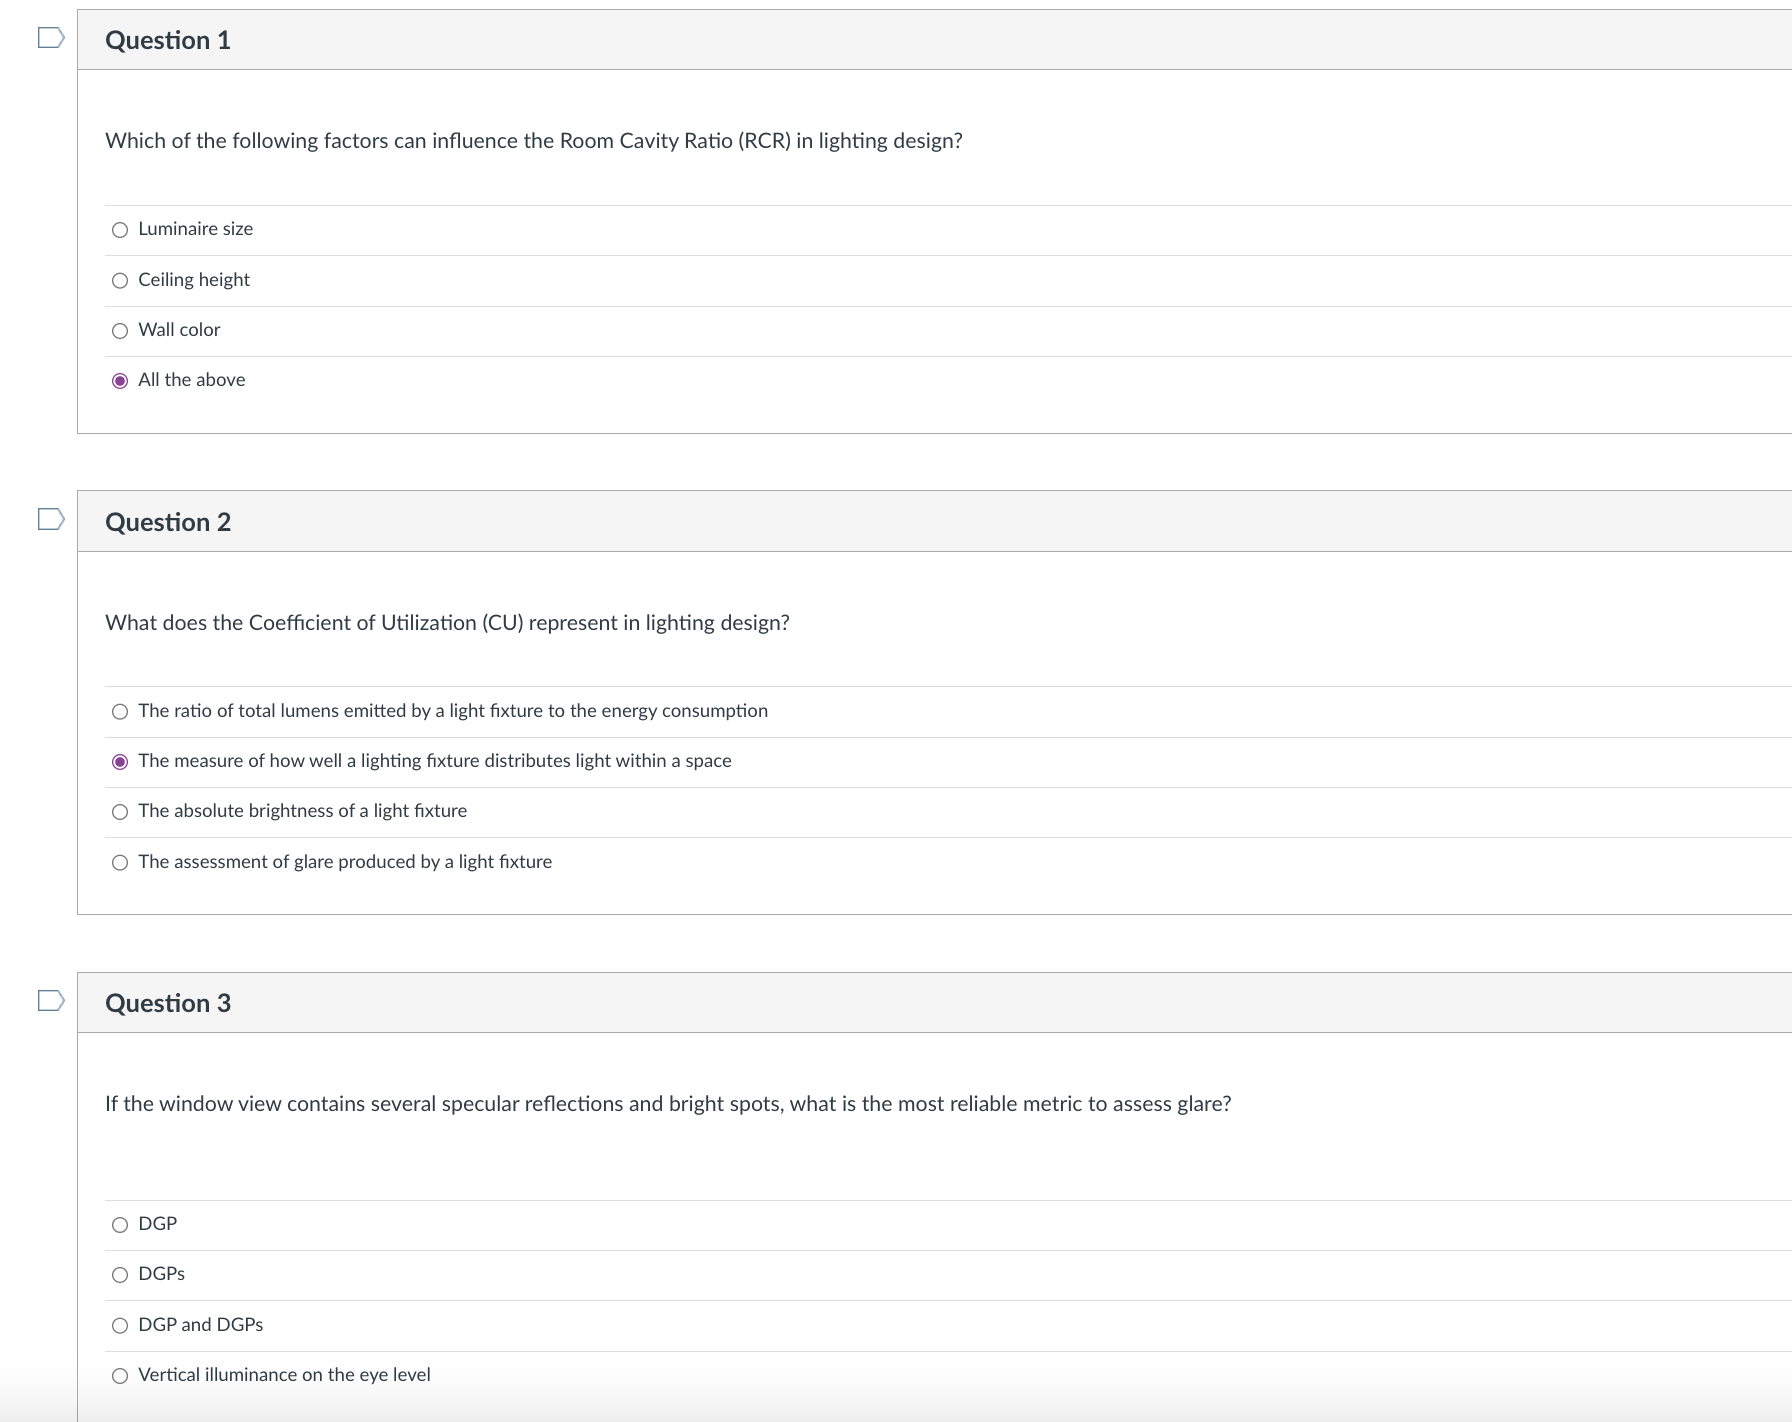
Task: Flag Question 1 with its bookmark icon
Action: pos(51,38)
